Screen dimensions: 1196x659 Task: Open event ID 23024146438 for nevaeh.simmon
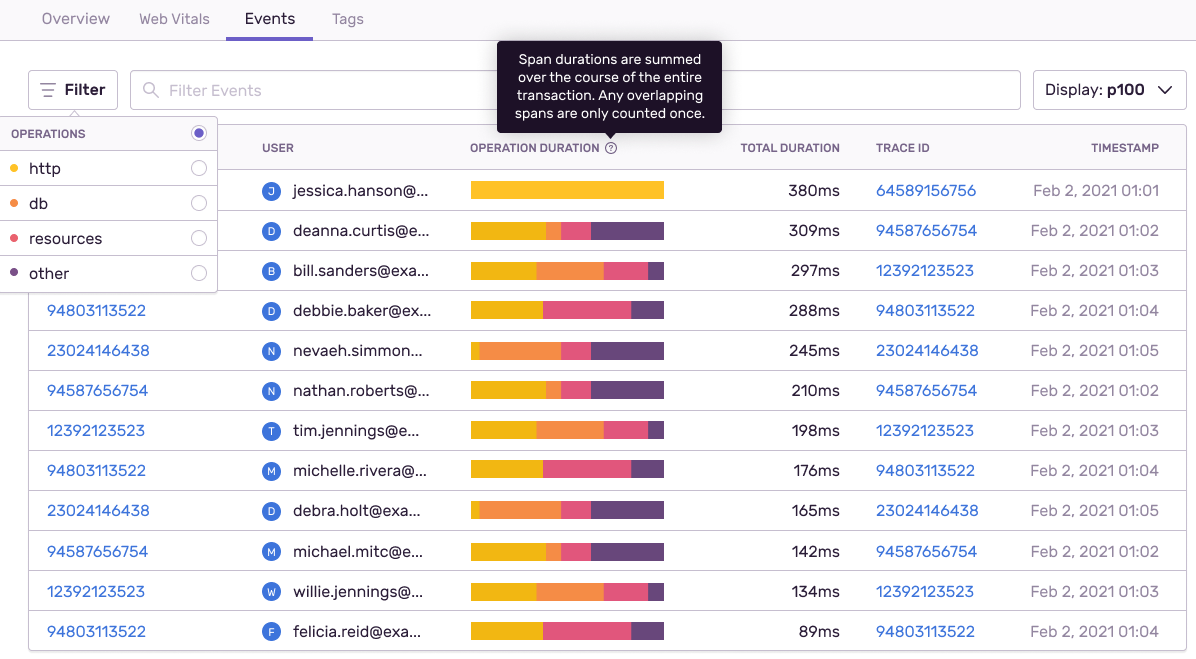[x=98, y=351]
